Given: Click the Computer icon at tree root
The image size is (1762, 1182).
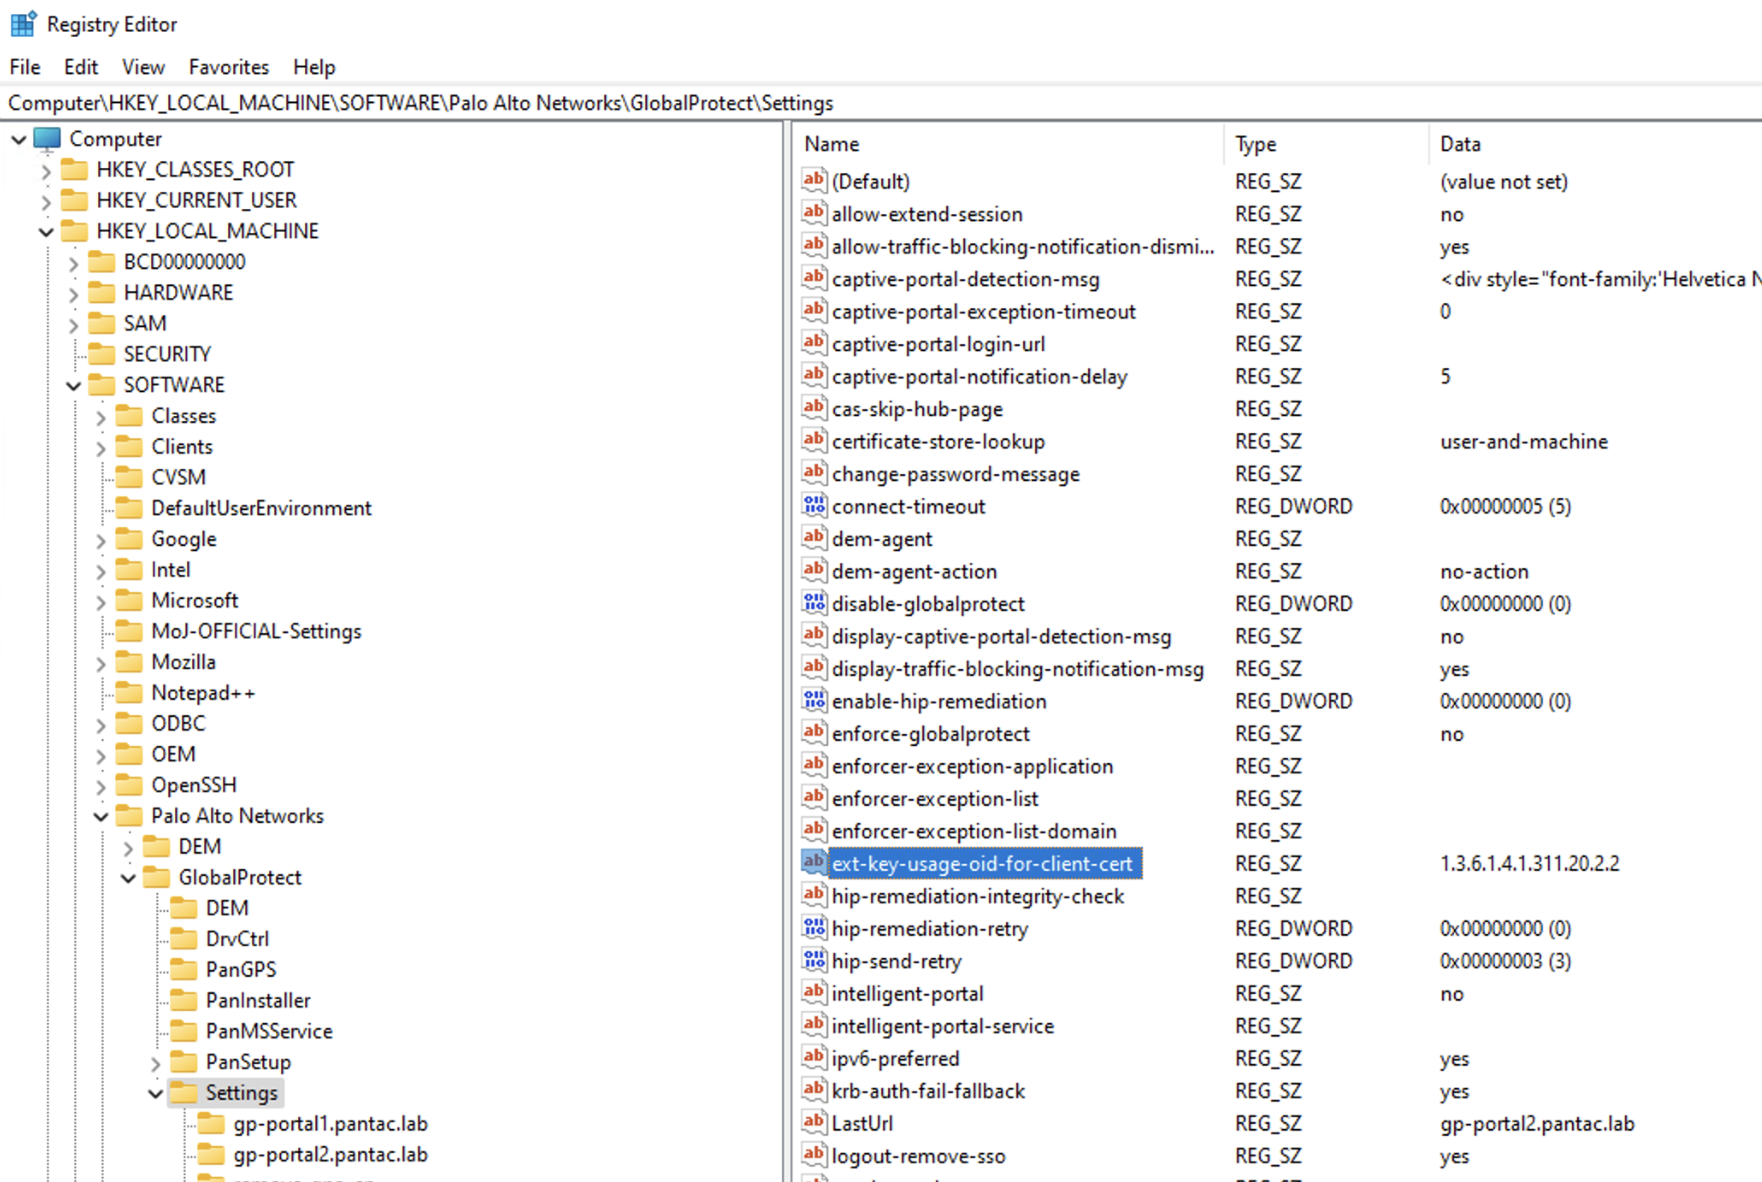Looking at the screenshot, I should 46,138.
